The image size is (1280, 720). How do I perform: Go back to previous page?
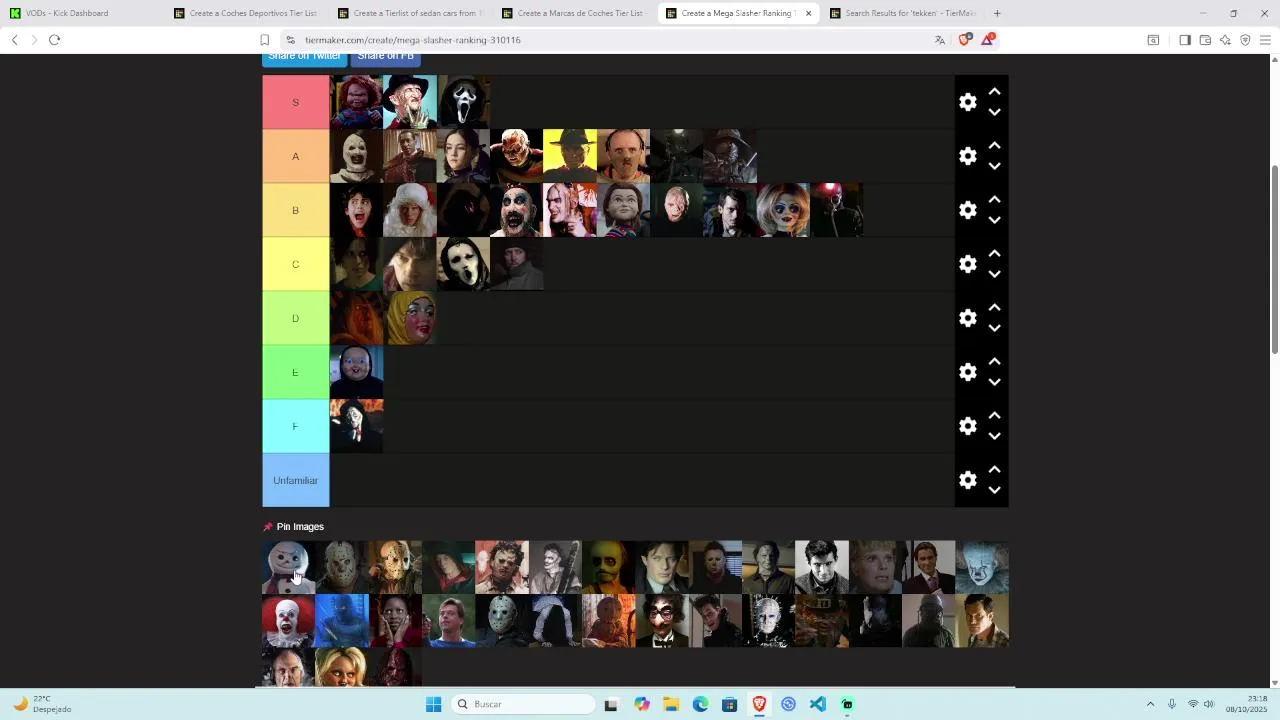tap(14, 40)
